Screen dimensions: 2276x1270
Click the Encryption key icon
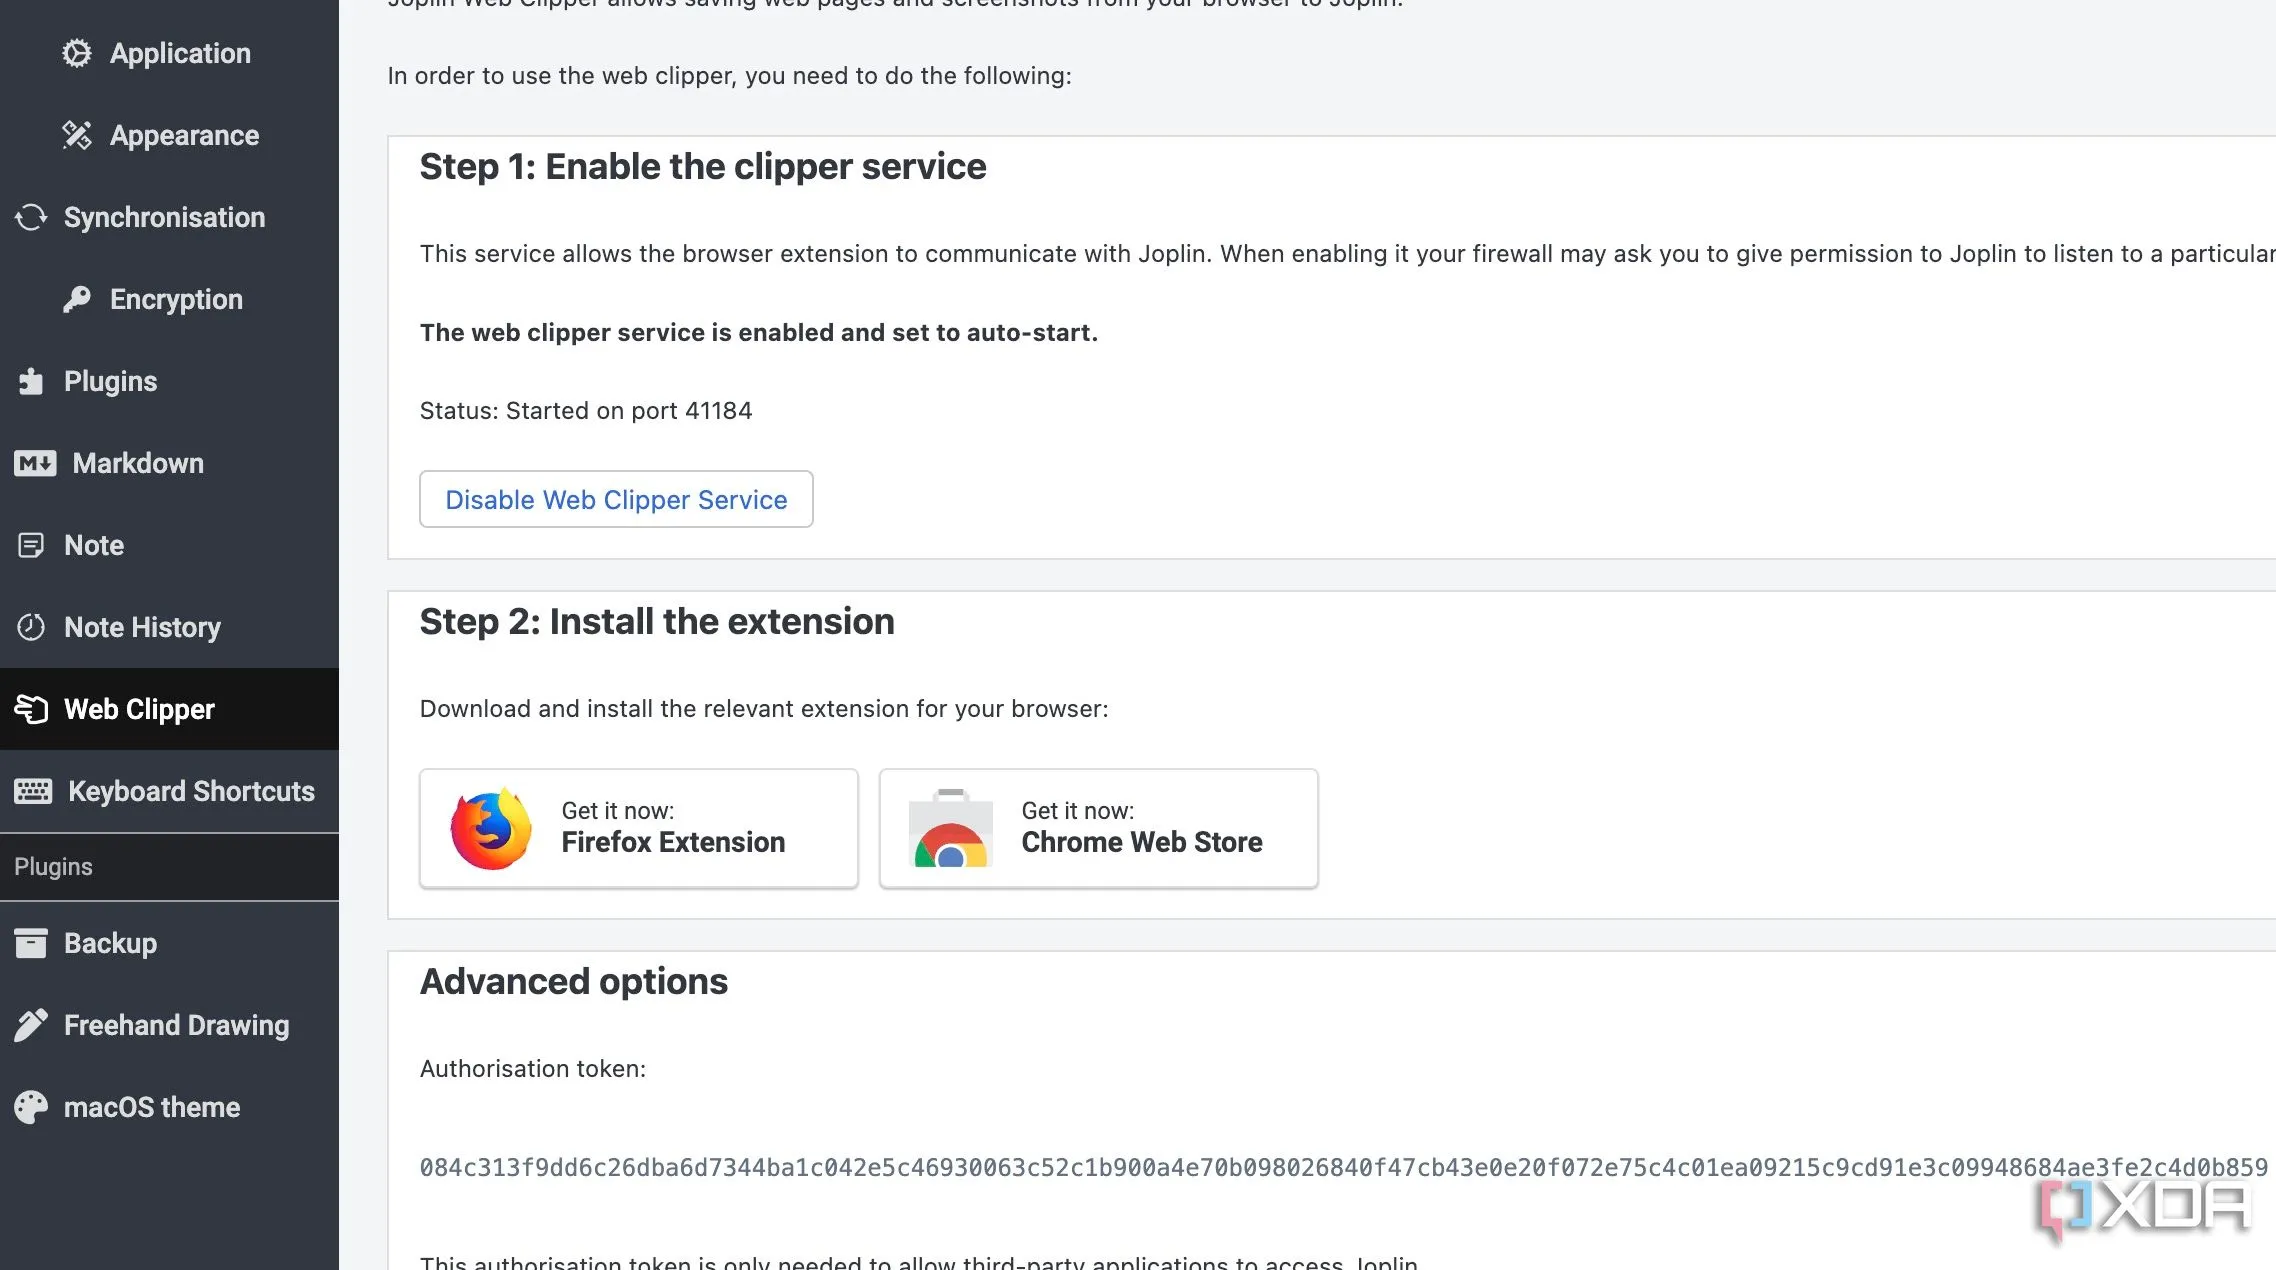click(77, 299)
